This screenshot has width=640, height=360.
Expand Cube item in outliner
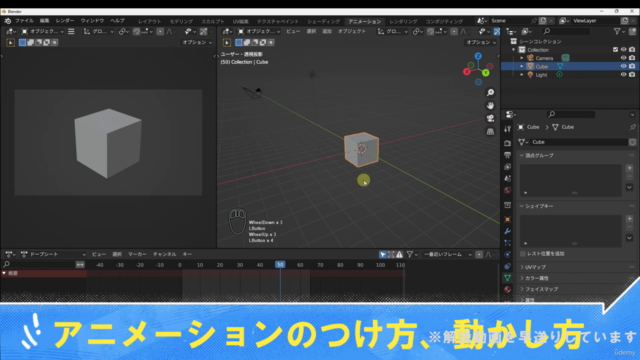(522, 66)
